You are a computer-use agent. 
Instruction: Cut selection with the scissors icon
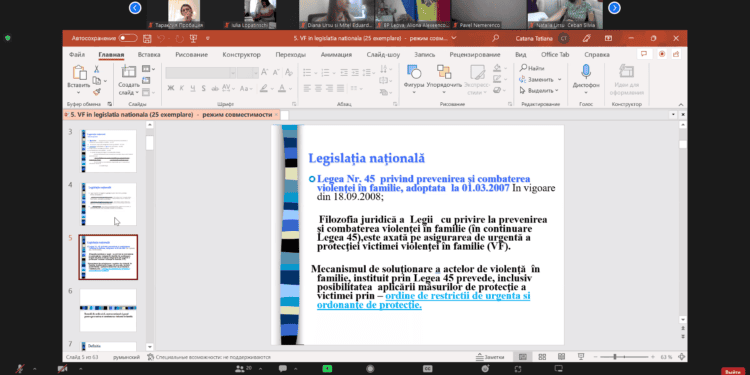[x=97, y=70]
